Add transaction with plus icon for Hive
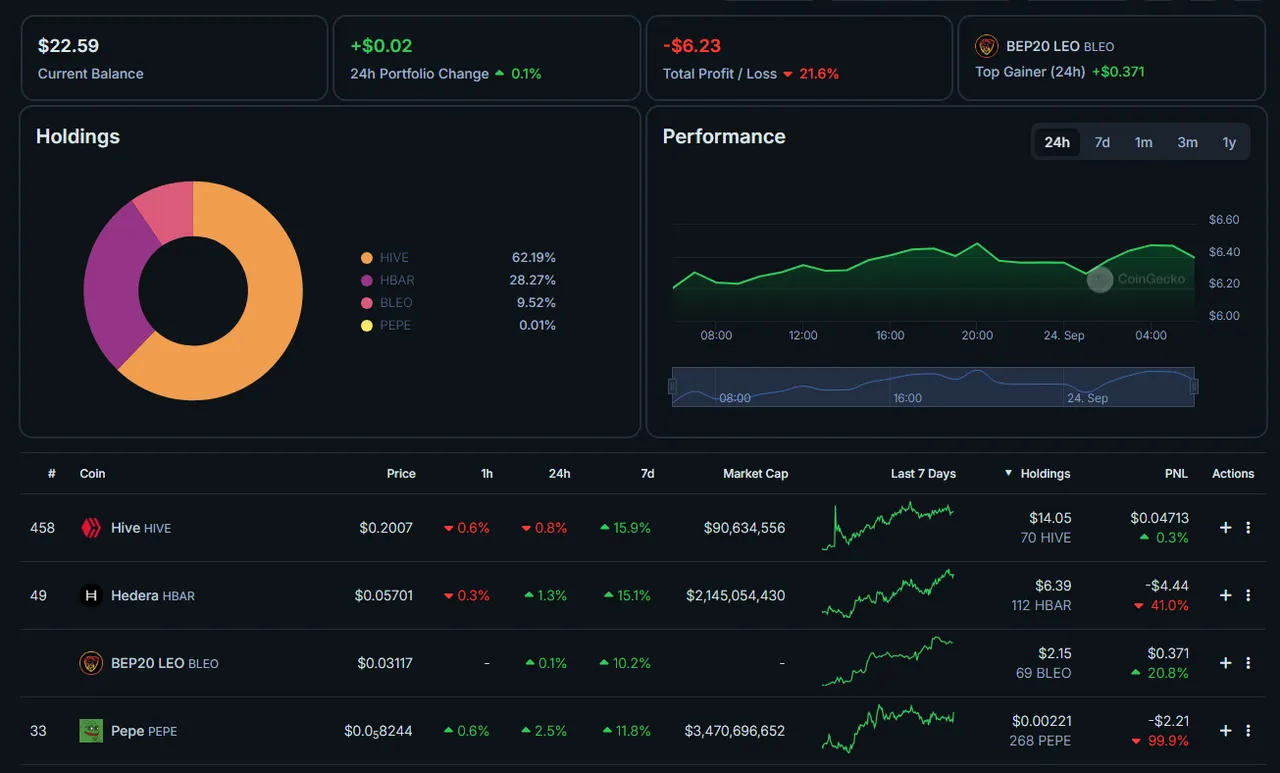Screen dimensions: 1280x773 [1225, 528]
